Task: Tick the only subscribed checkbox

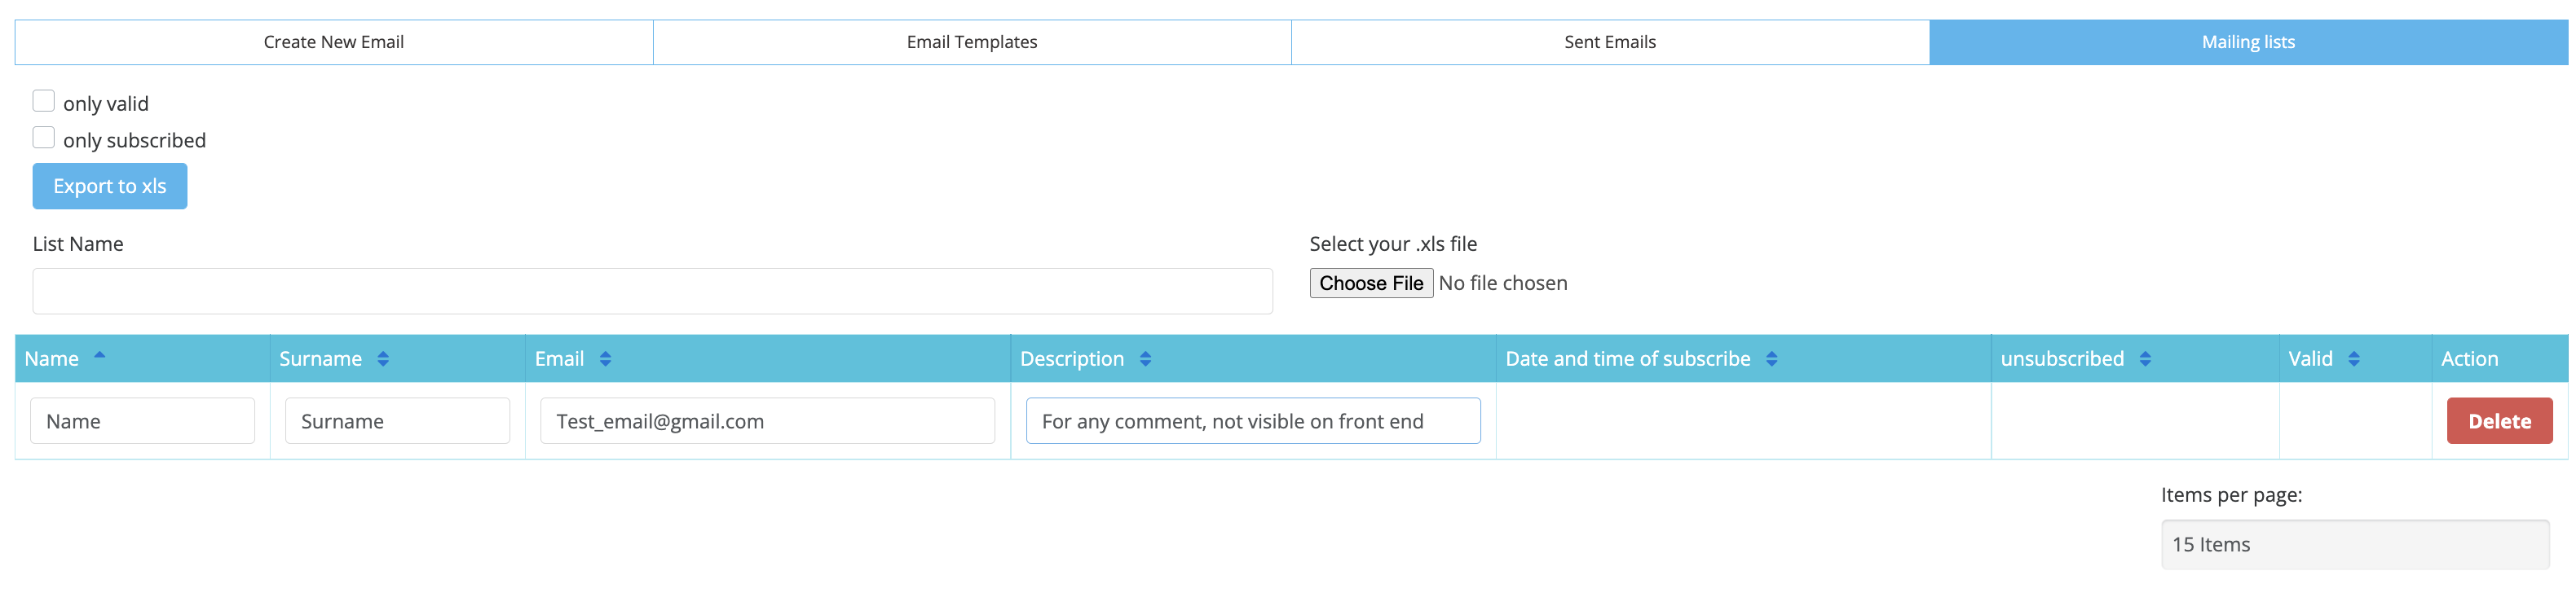Action: [44, 138]
